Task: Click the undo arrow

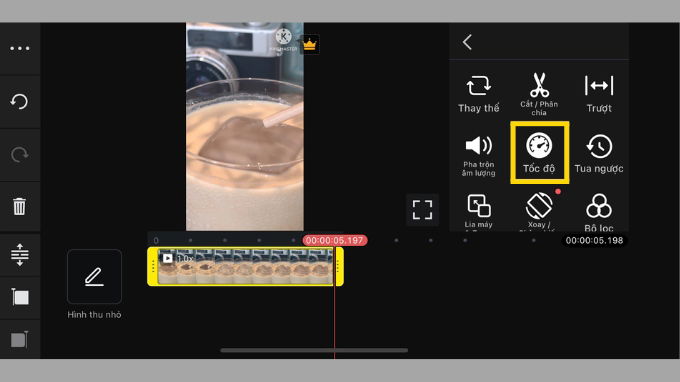Action: coord(20,101)
